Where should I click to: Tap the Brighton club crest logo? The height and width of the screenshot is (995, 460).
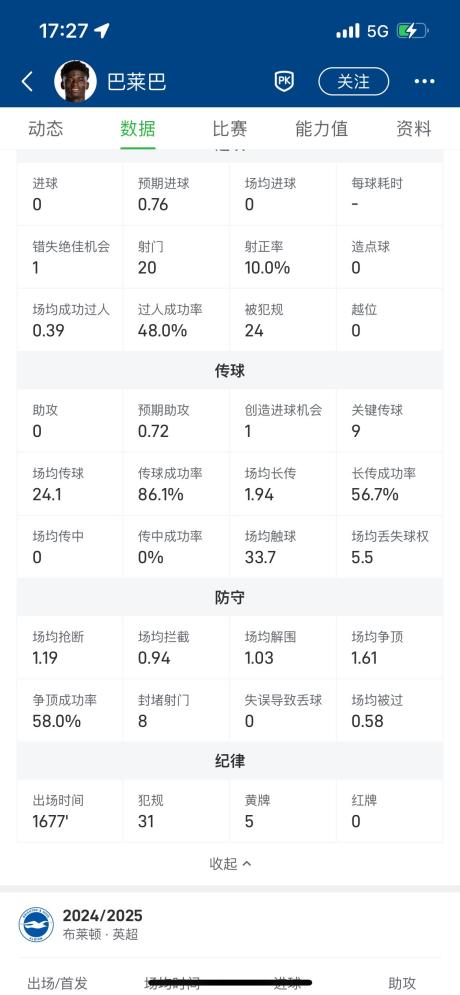click(36, 925)
